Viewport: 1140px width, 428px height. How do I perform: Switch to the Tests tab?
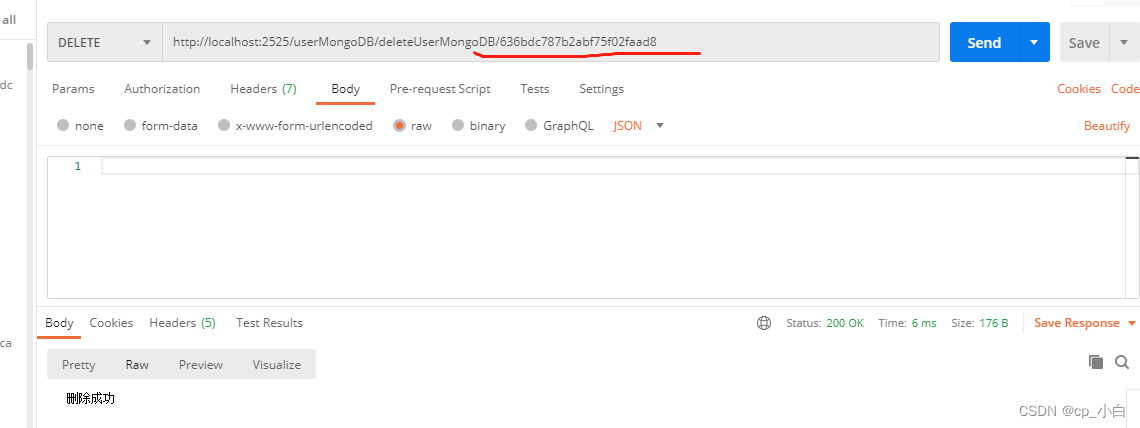pos(534,89)
